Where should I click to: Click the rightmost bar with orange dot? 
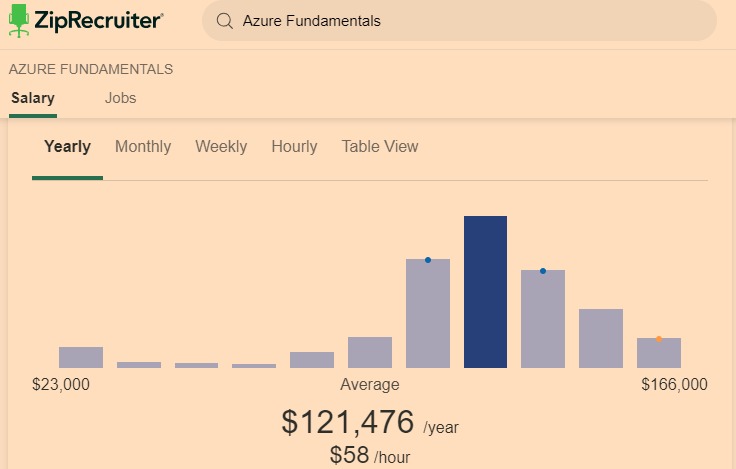(x=659, y=353)
